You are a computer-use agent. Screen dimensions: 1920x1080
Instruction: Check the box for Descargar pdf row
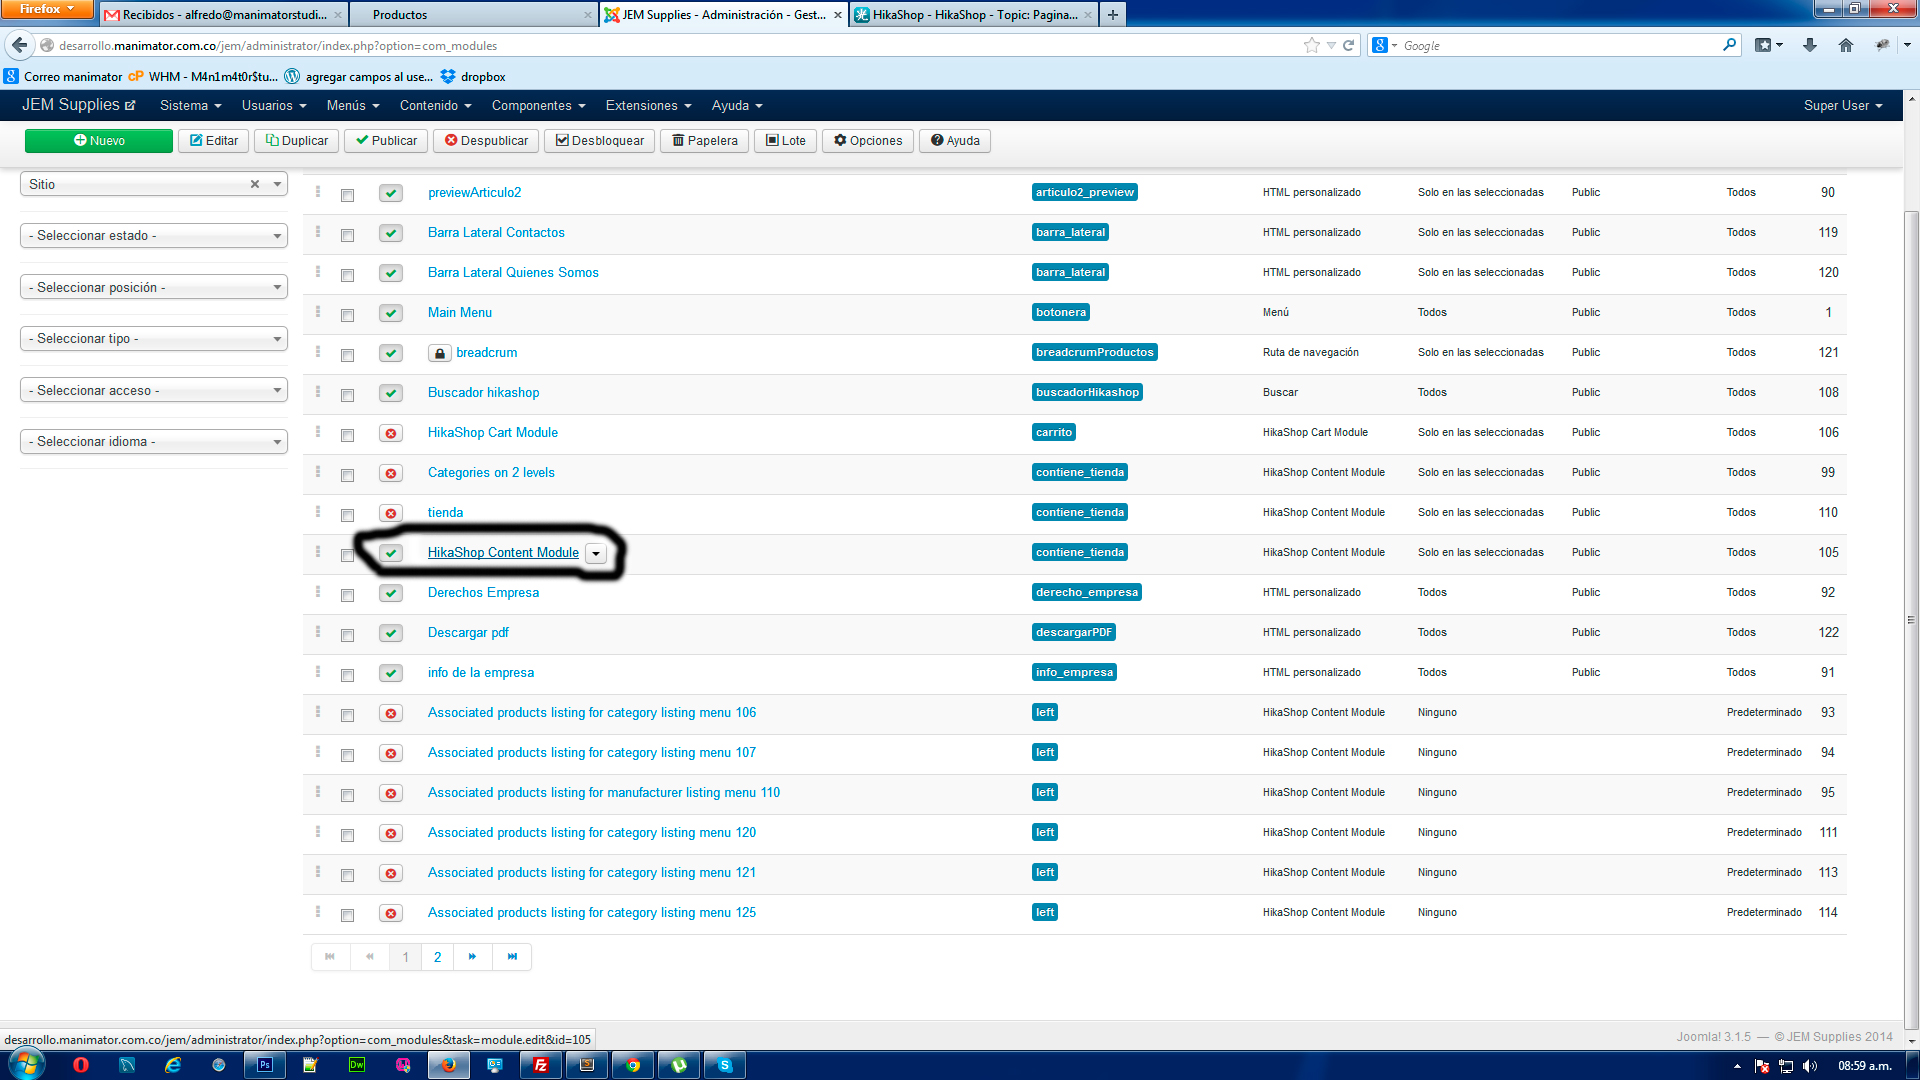coord(347,635)
